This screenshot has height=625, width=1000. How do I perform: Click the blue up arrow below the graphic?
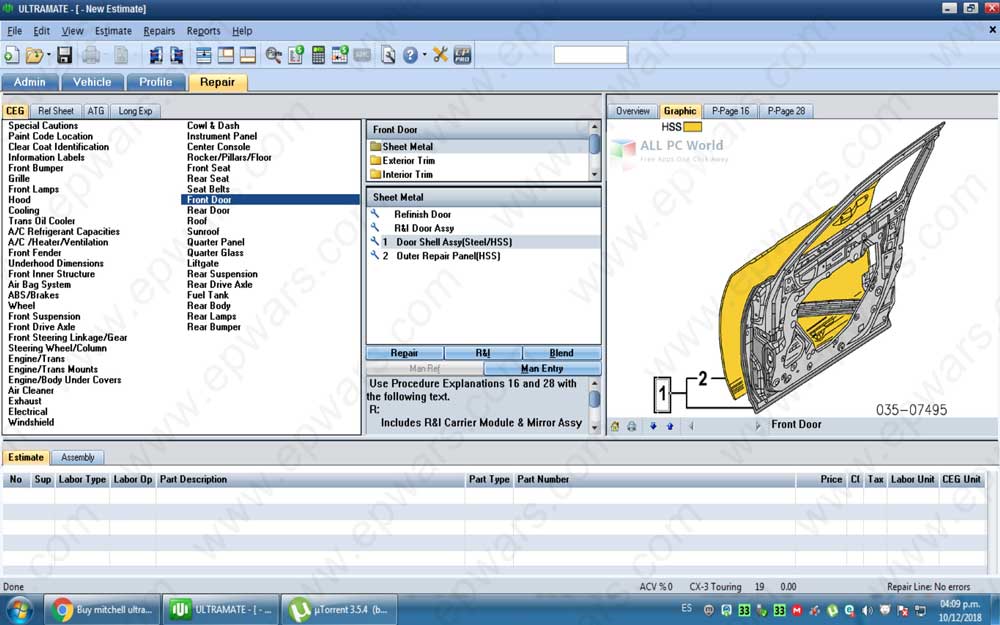tap(670, 426)
